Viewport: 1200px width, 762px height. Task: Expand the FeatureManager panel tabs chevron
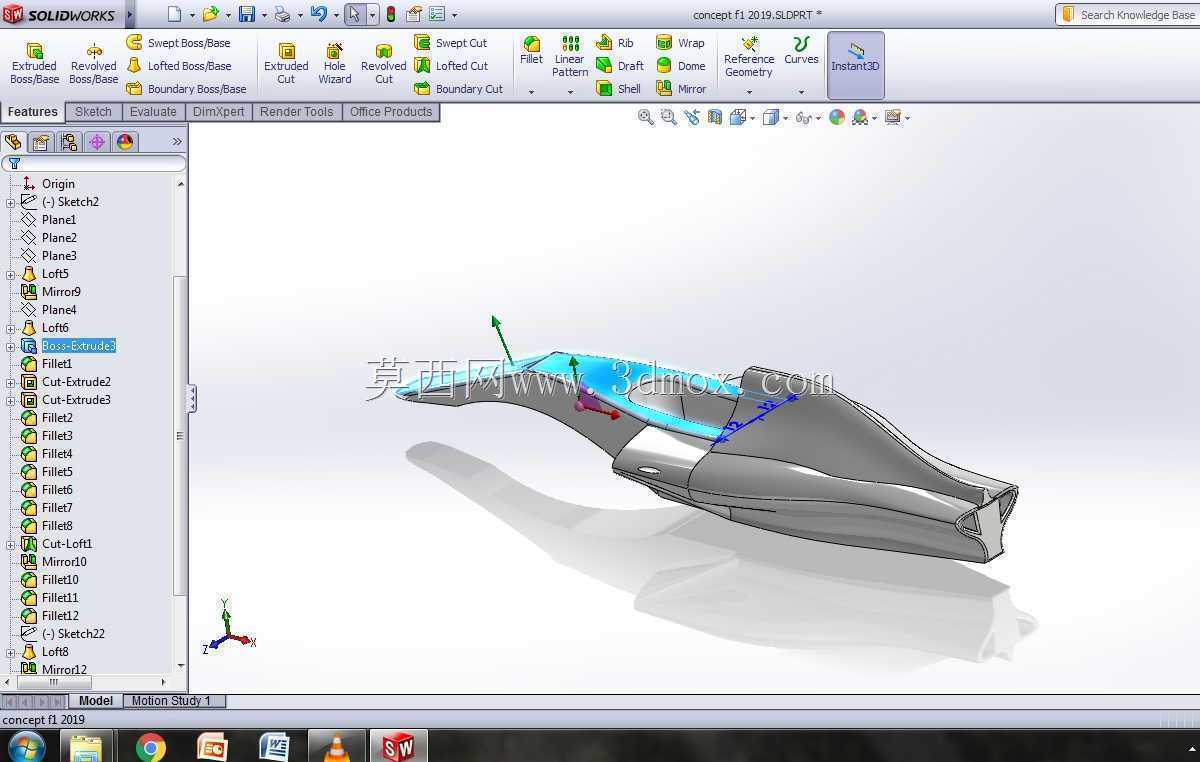(x=177, y=142)
